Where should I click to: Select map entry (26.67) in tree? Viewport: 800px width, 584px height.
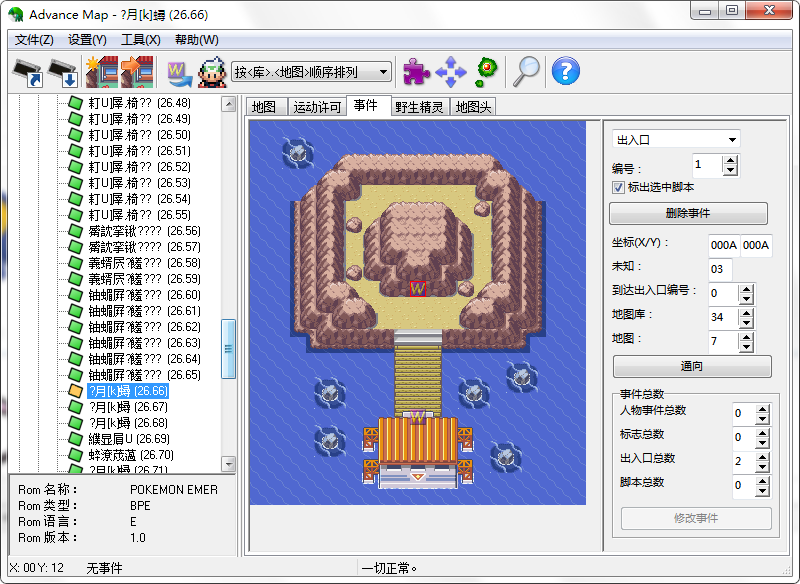[128, 407]
